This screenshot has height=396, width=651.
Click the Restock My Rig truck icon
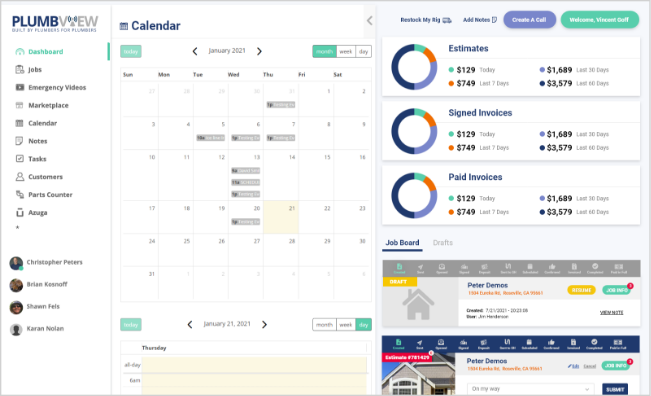pyautogui.click(x=447, y=20)
